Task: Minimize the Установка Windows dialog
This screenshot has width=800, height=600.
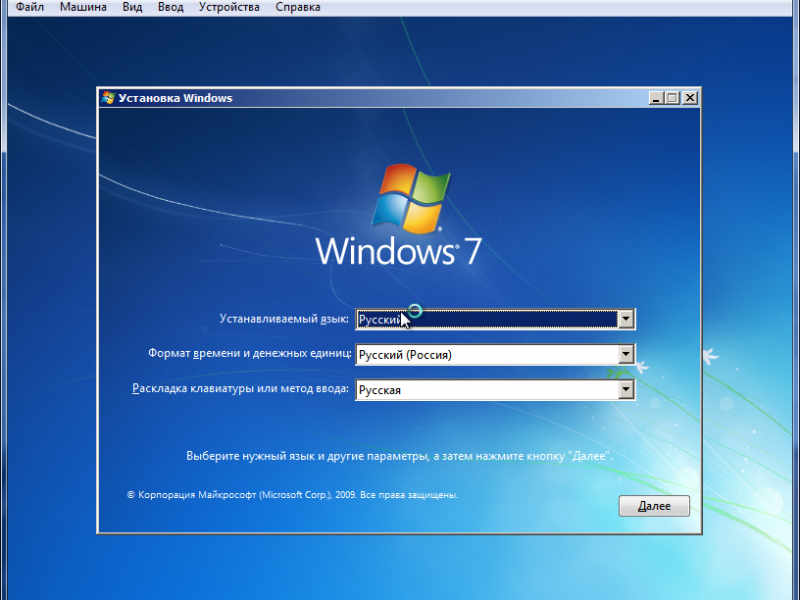Action: tap(656, 97)
